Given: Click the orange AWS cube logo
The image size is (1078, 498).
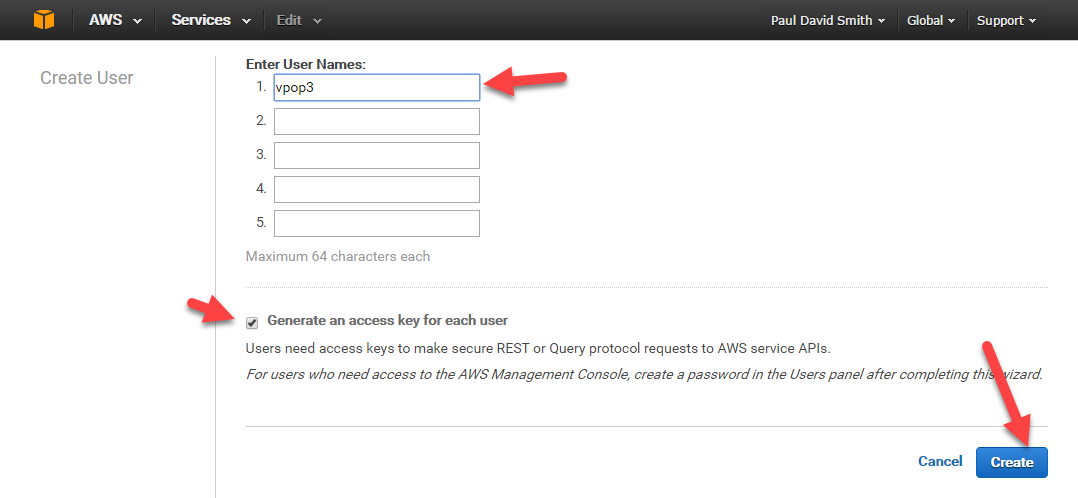Looking at the screenshot, I should click(44, 20).
